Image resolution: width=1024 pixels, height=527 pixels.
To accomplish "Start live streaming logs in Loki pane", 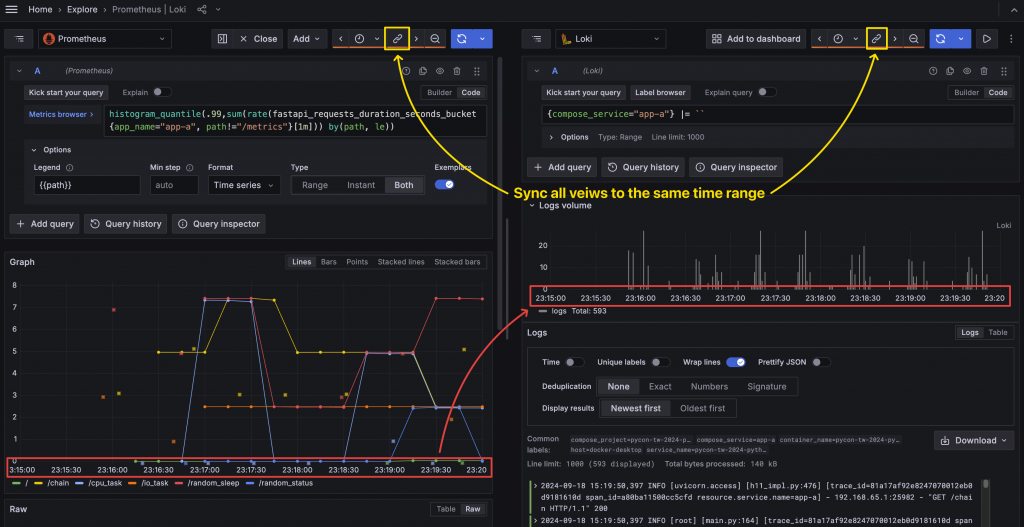I will coord(987,39).
